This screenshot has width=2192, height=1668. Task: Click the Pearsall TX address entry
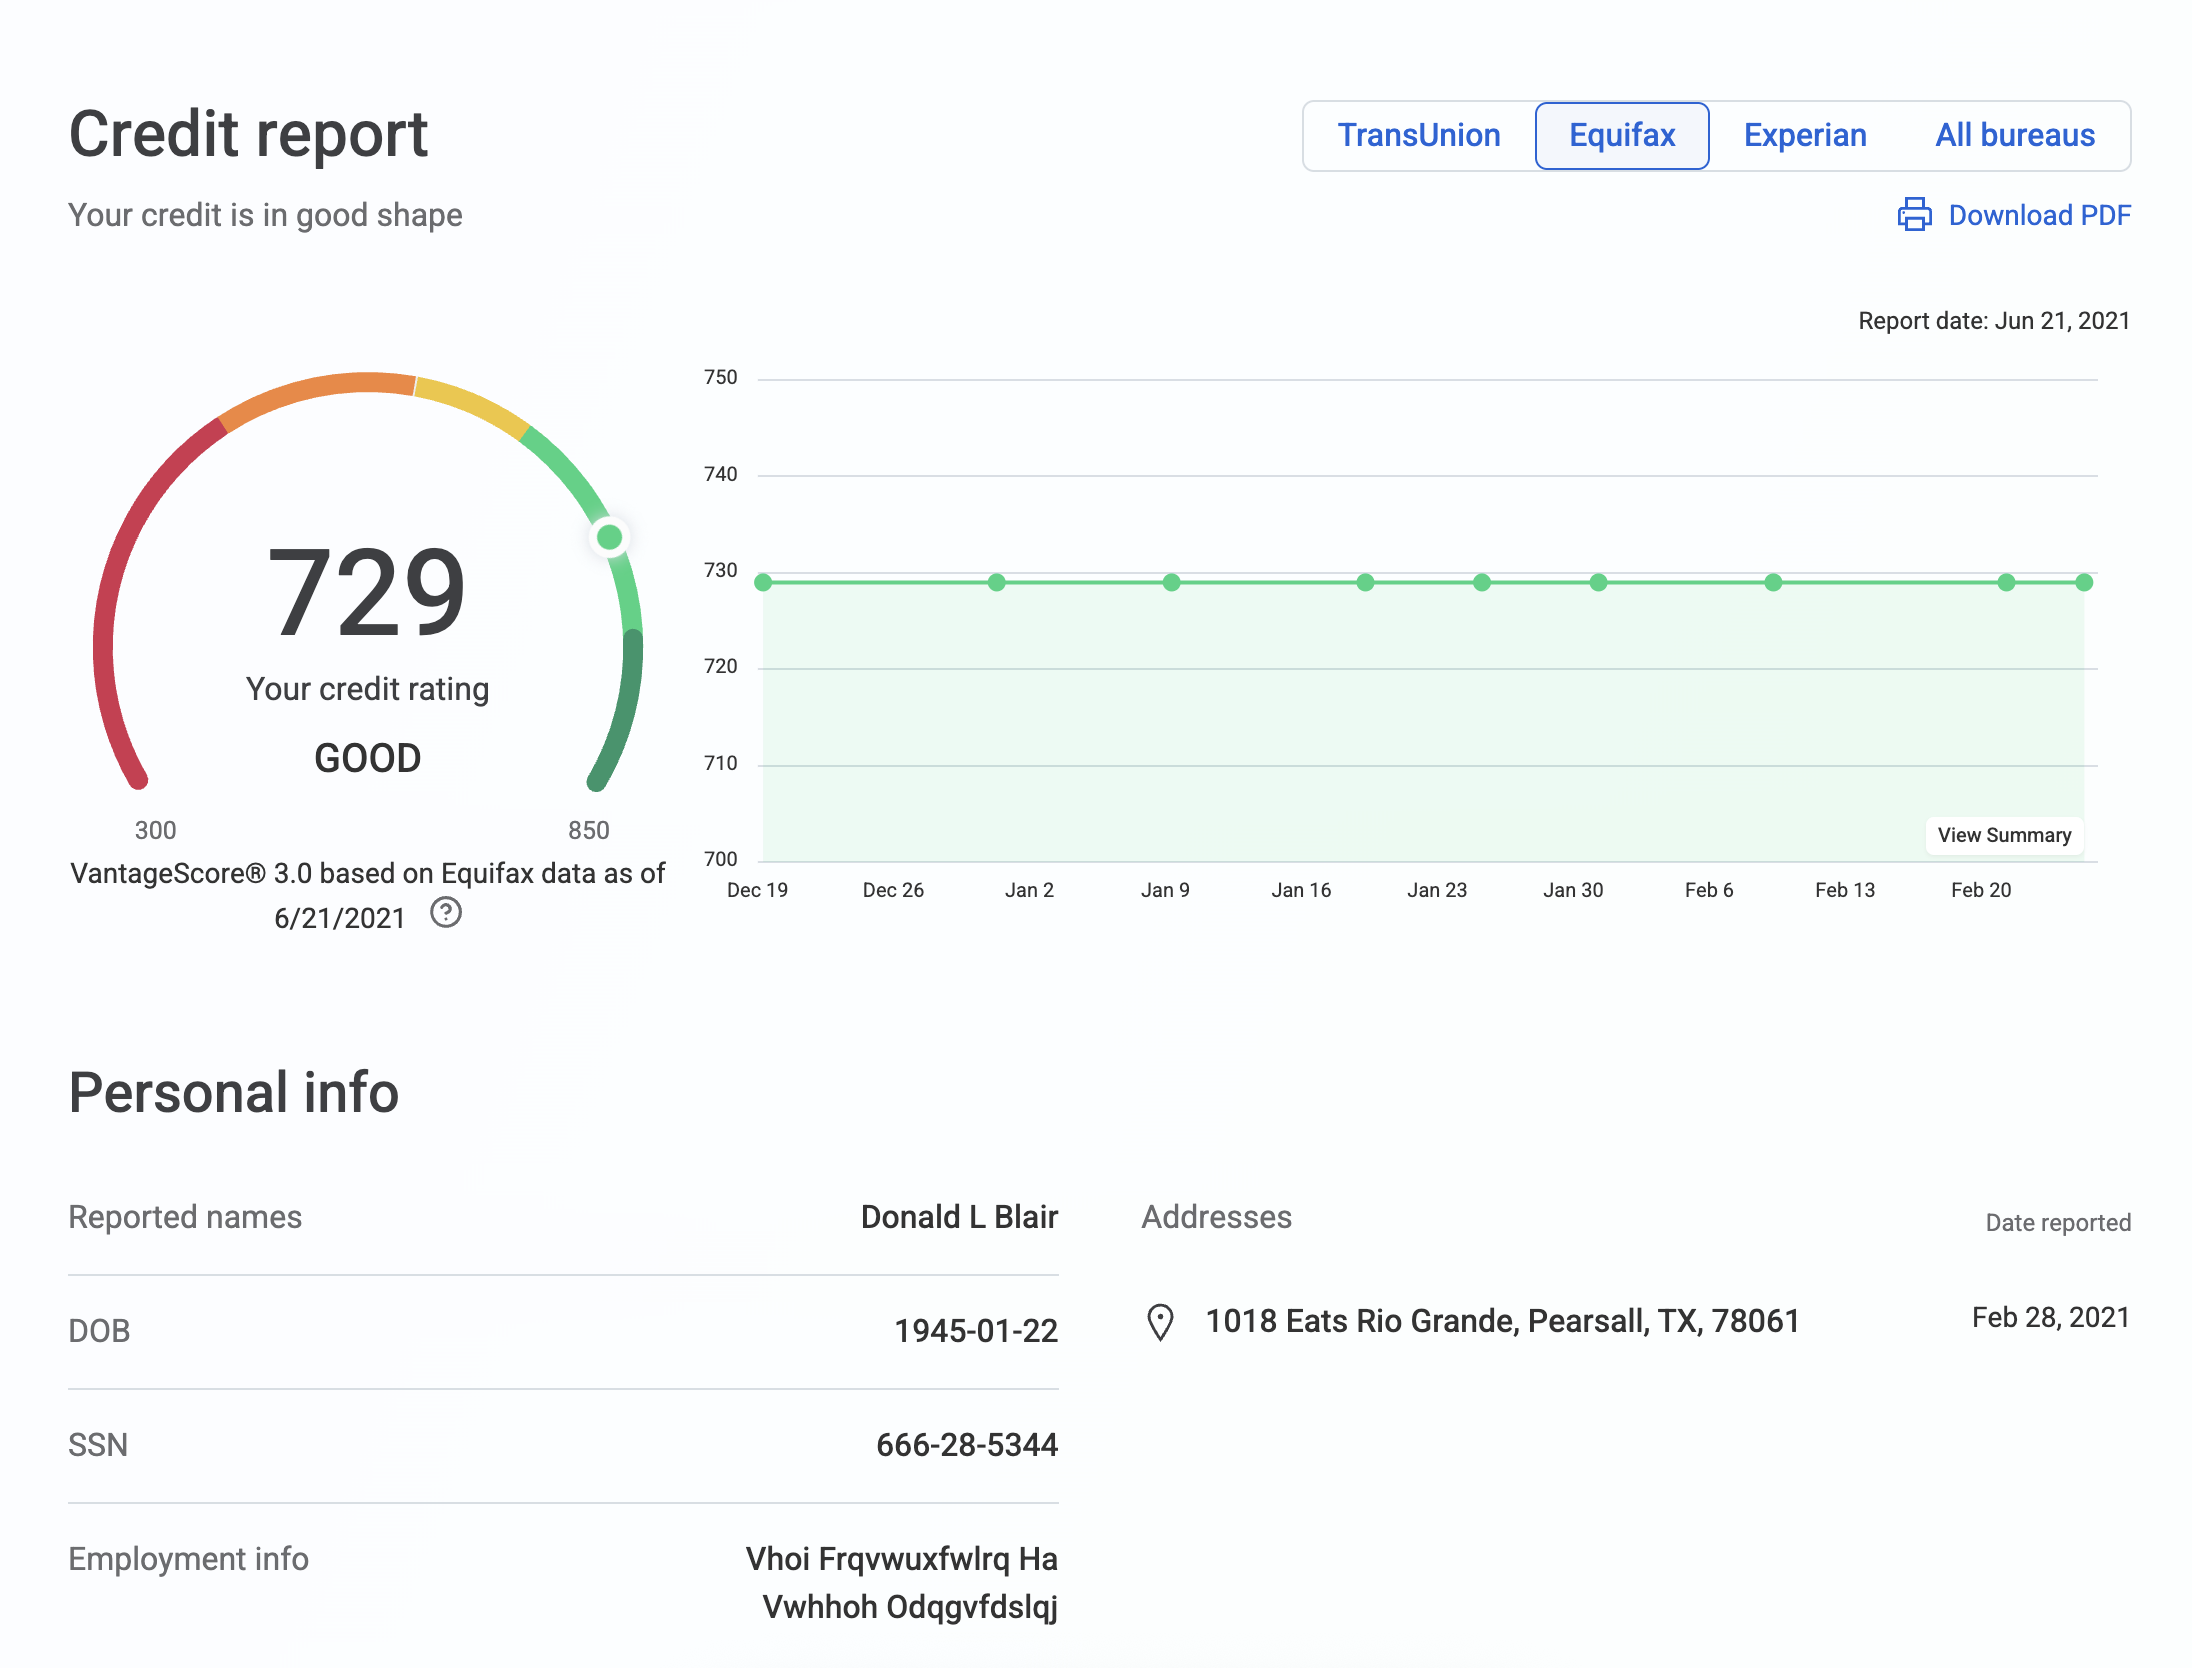[x=1502, y=1320]
